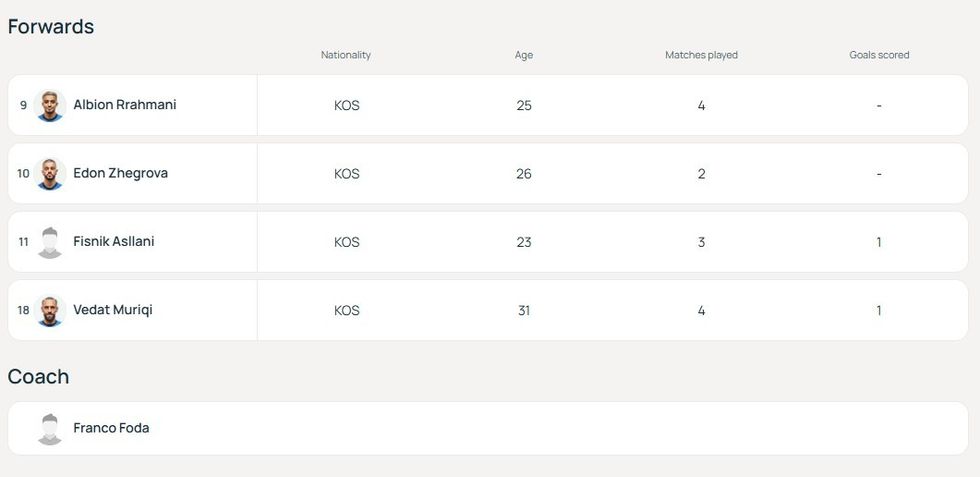Click the Nationality column header
The image size is (980, 477).
pyautogui.click(x=346, y=55)
